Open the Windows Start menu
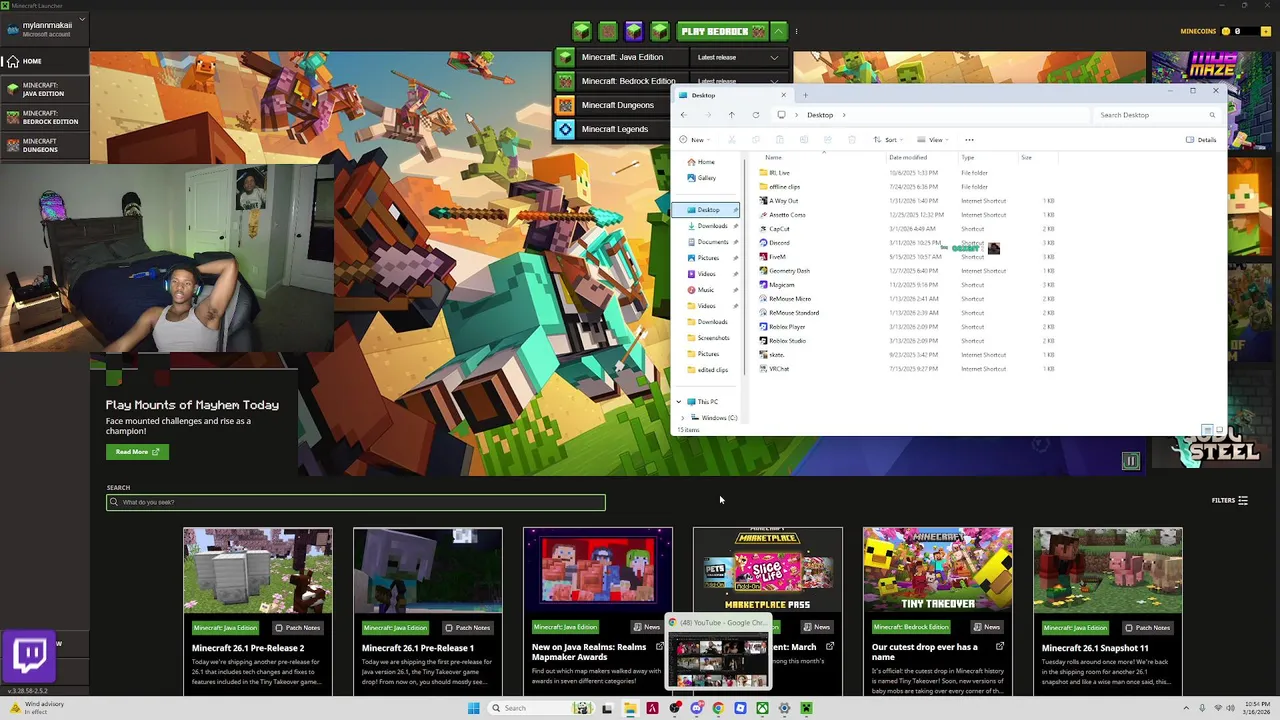The width and height of the screenshot is (1280, 720). (x=473, y=708)
